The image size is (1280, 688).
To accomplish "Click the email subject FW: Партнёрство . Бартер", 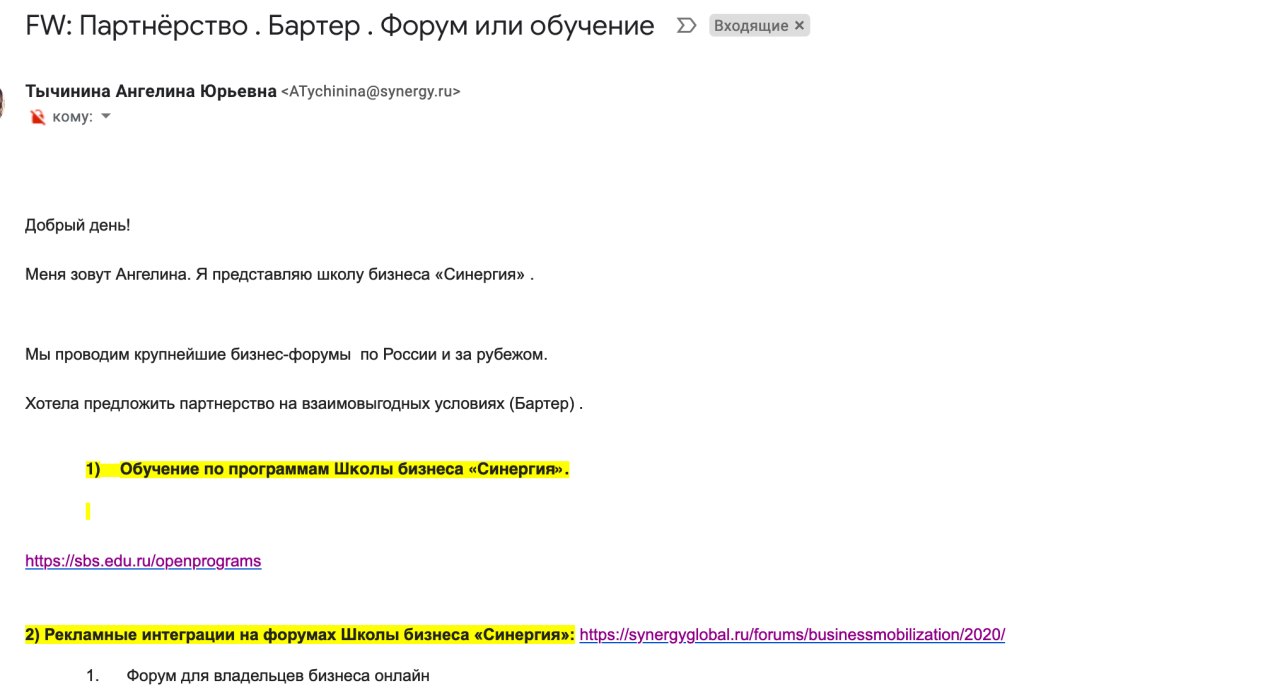I will pos(340,26).
